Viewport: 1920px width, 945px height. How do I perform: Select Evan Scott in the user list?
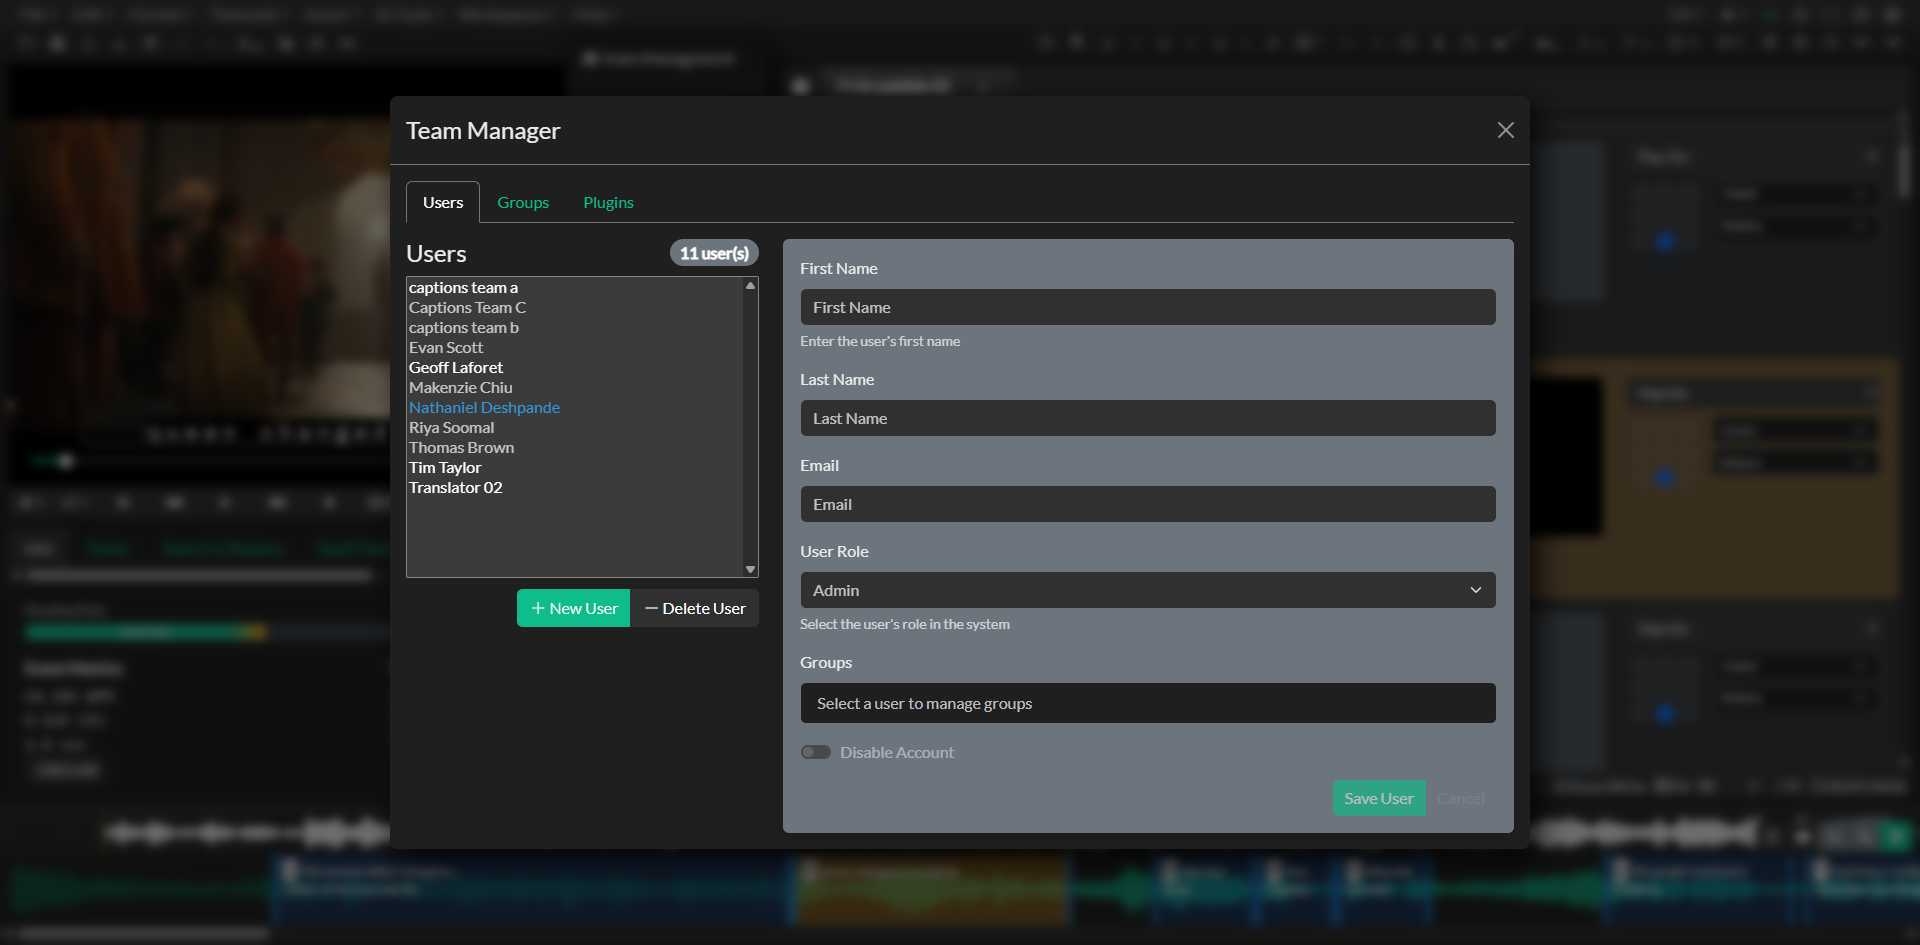point(446,347)
